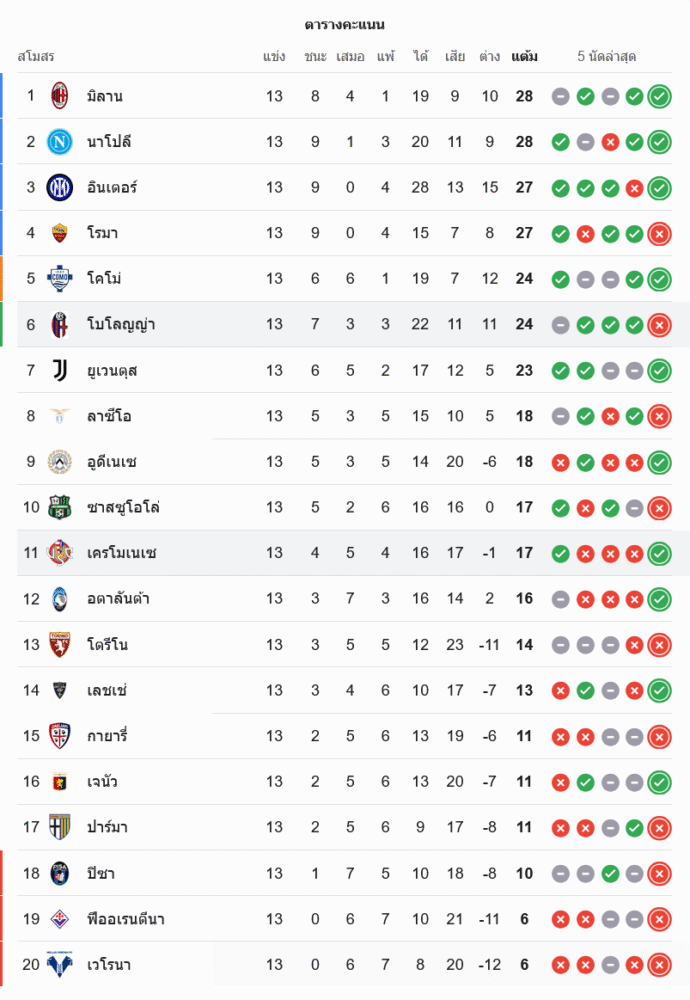Viewport: 690px width, 1000px height.
Task: Click Verona's latest match loss indicator
Action: click(x=659, y=965)
